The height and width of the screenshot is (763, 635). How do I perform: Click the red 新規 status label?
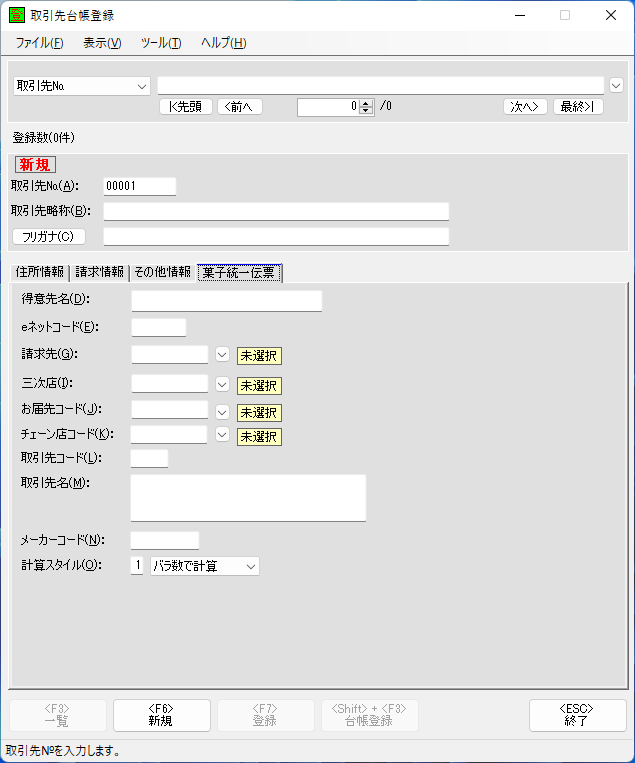[35, 164]
